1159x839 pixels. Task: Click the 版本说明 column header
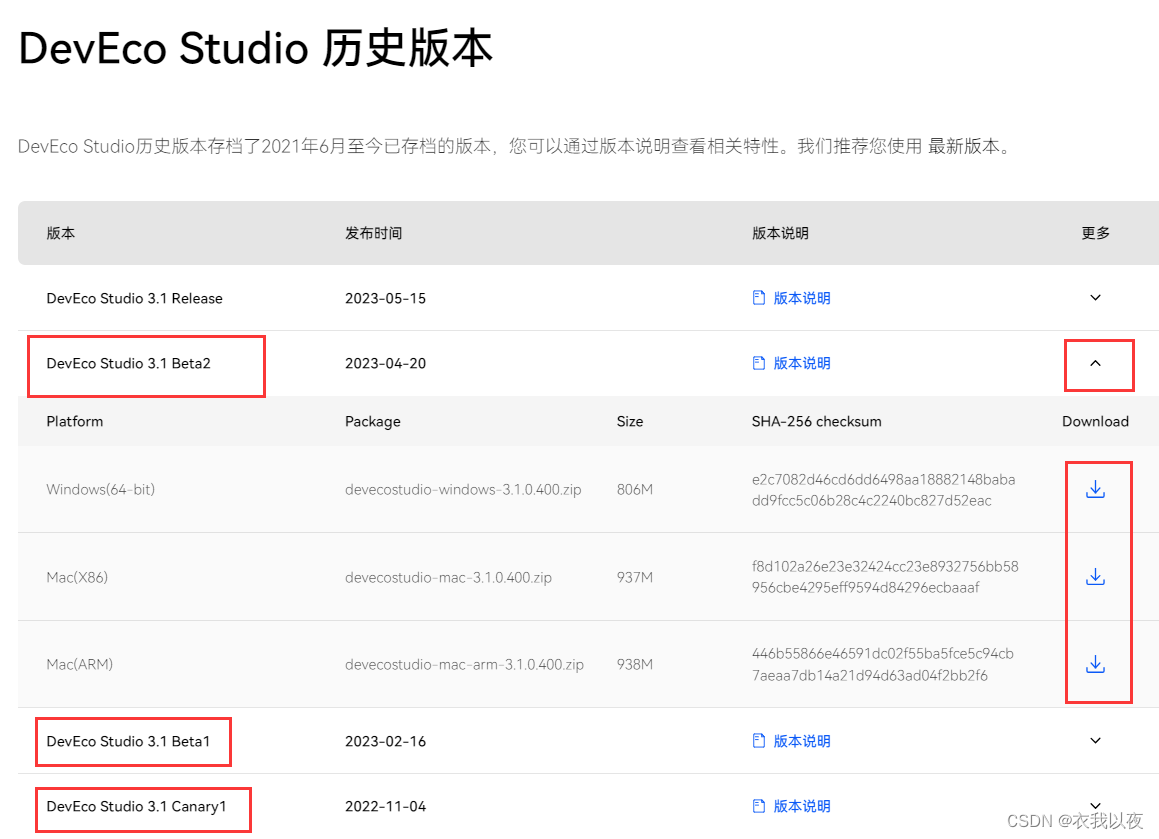coord(780,233)
